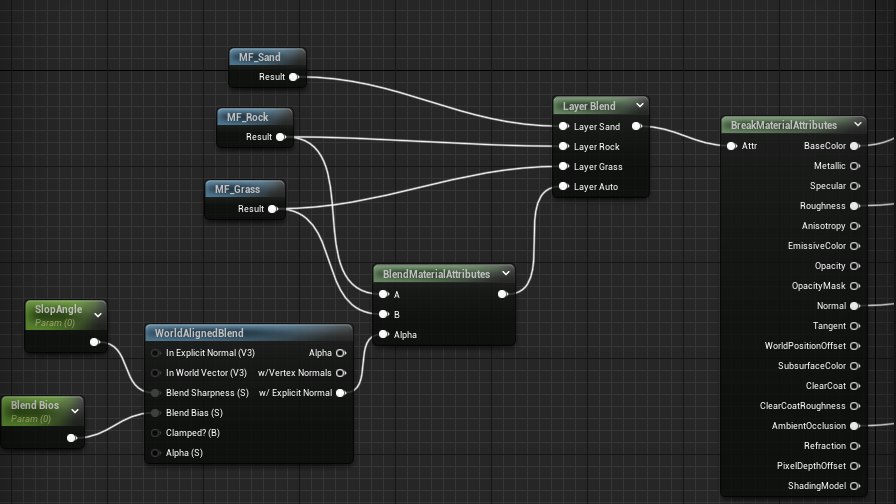Select the MF_Sand node title

259,57
